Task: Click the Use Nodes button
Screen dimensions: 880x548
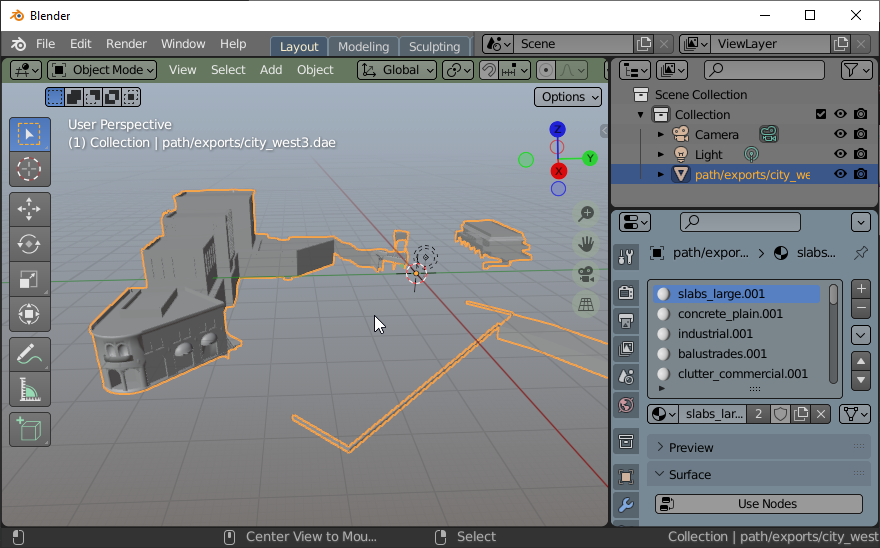Action: tap(759, 504)
